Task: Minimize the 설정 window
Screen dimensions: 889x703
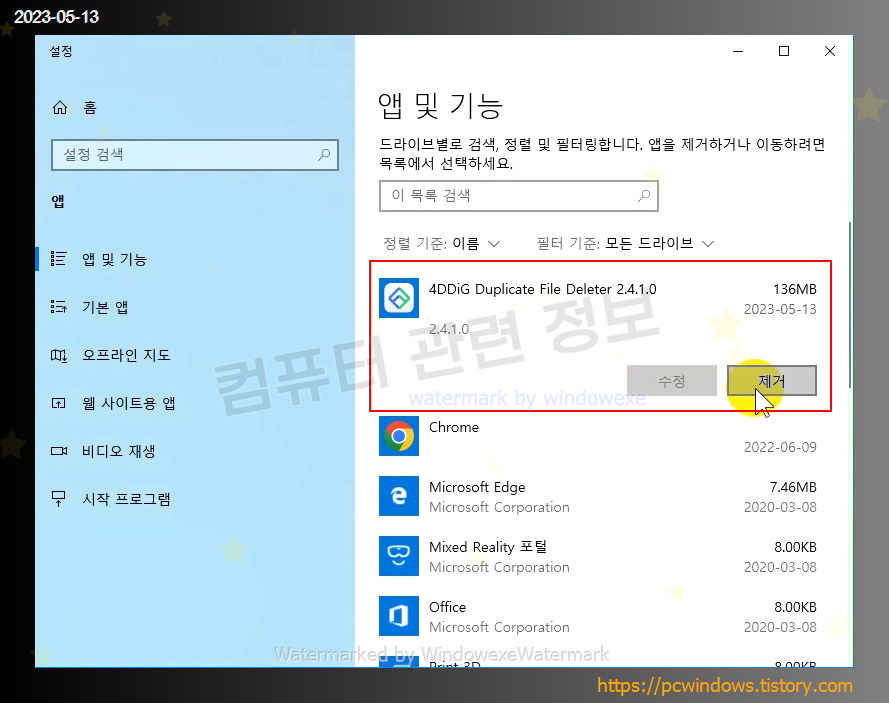Action: pyautogui.click(x=738, y=51)
